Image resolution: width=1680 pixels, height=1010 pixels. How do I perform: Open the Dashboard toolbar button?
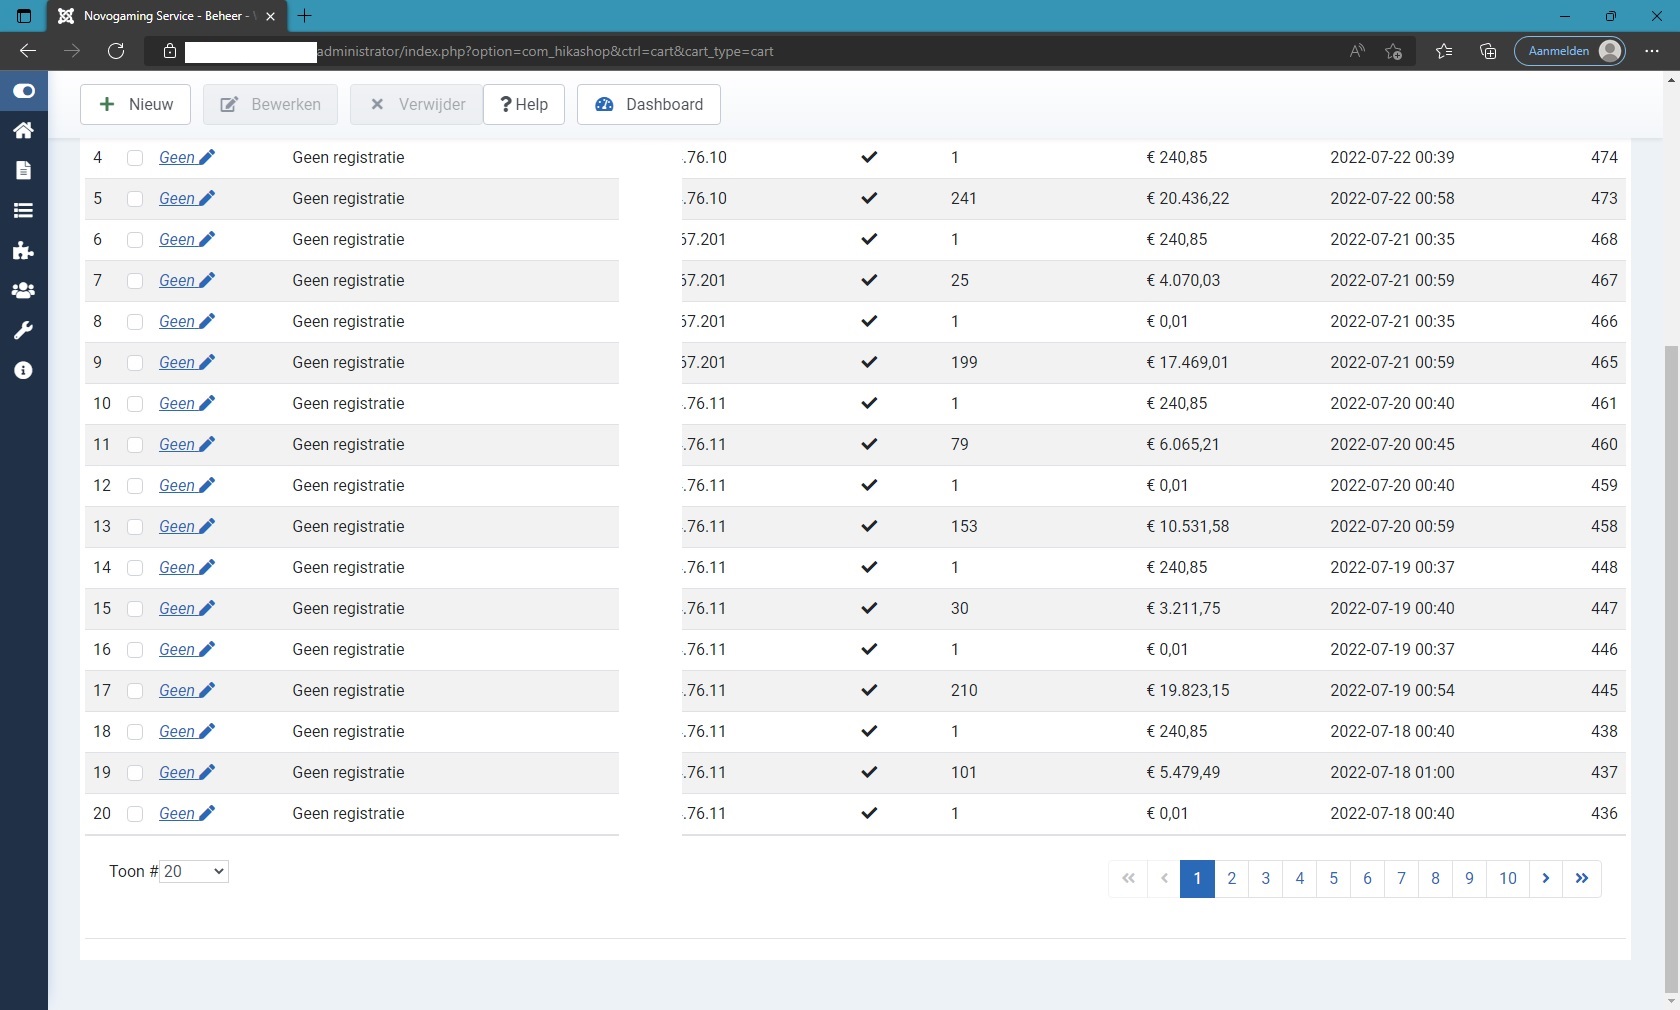649,105
